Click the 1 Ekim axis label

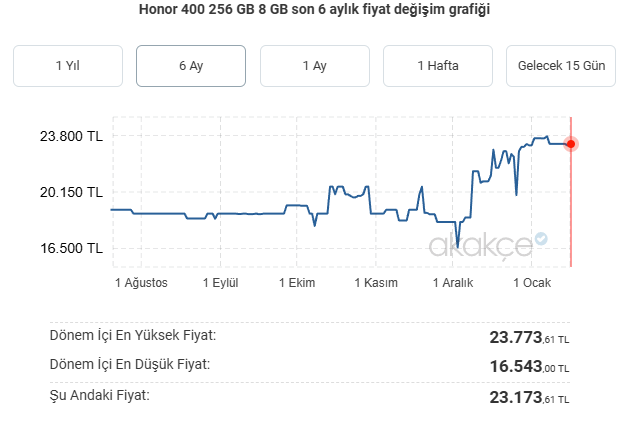click(297, 283)
